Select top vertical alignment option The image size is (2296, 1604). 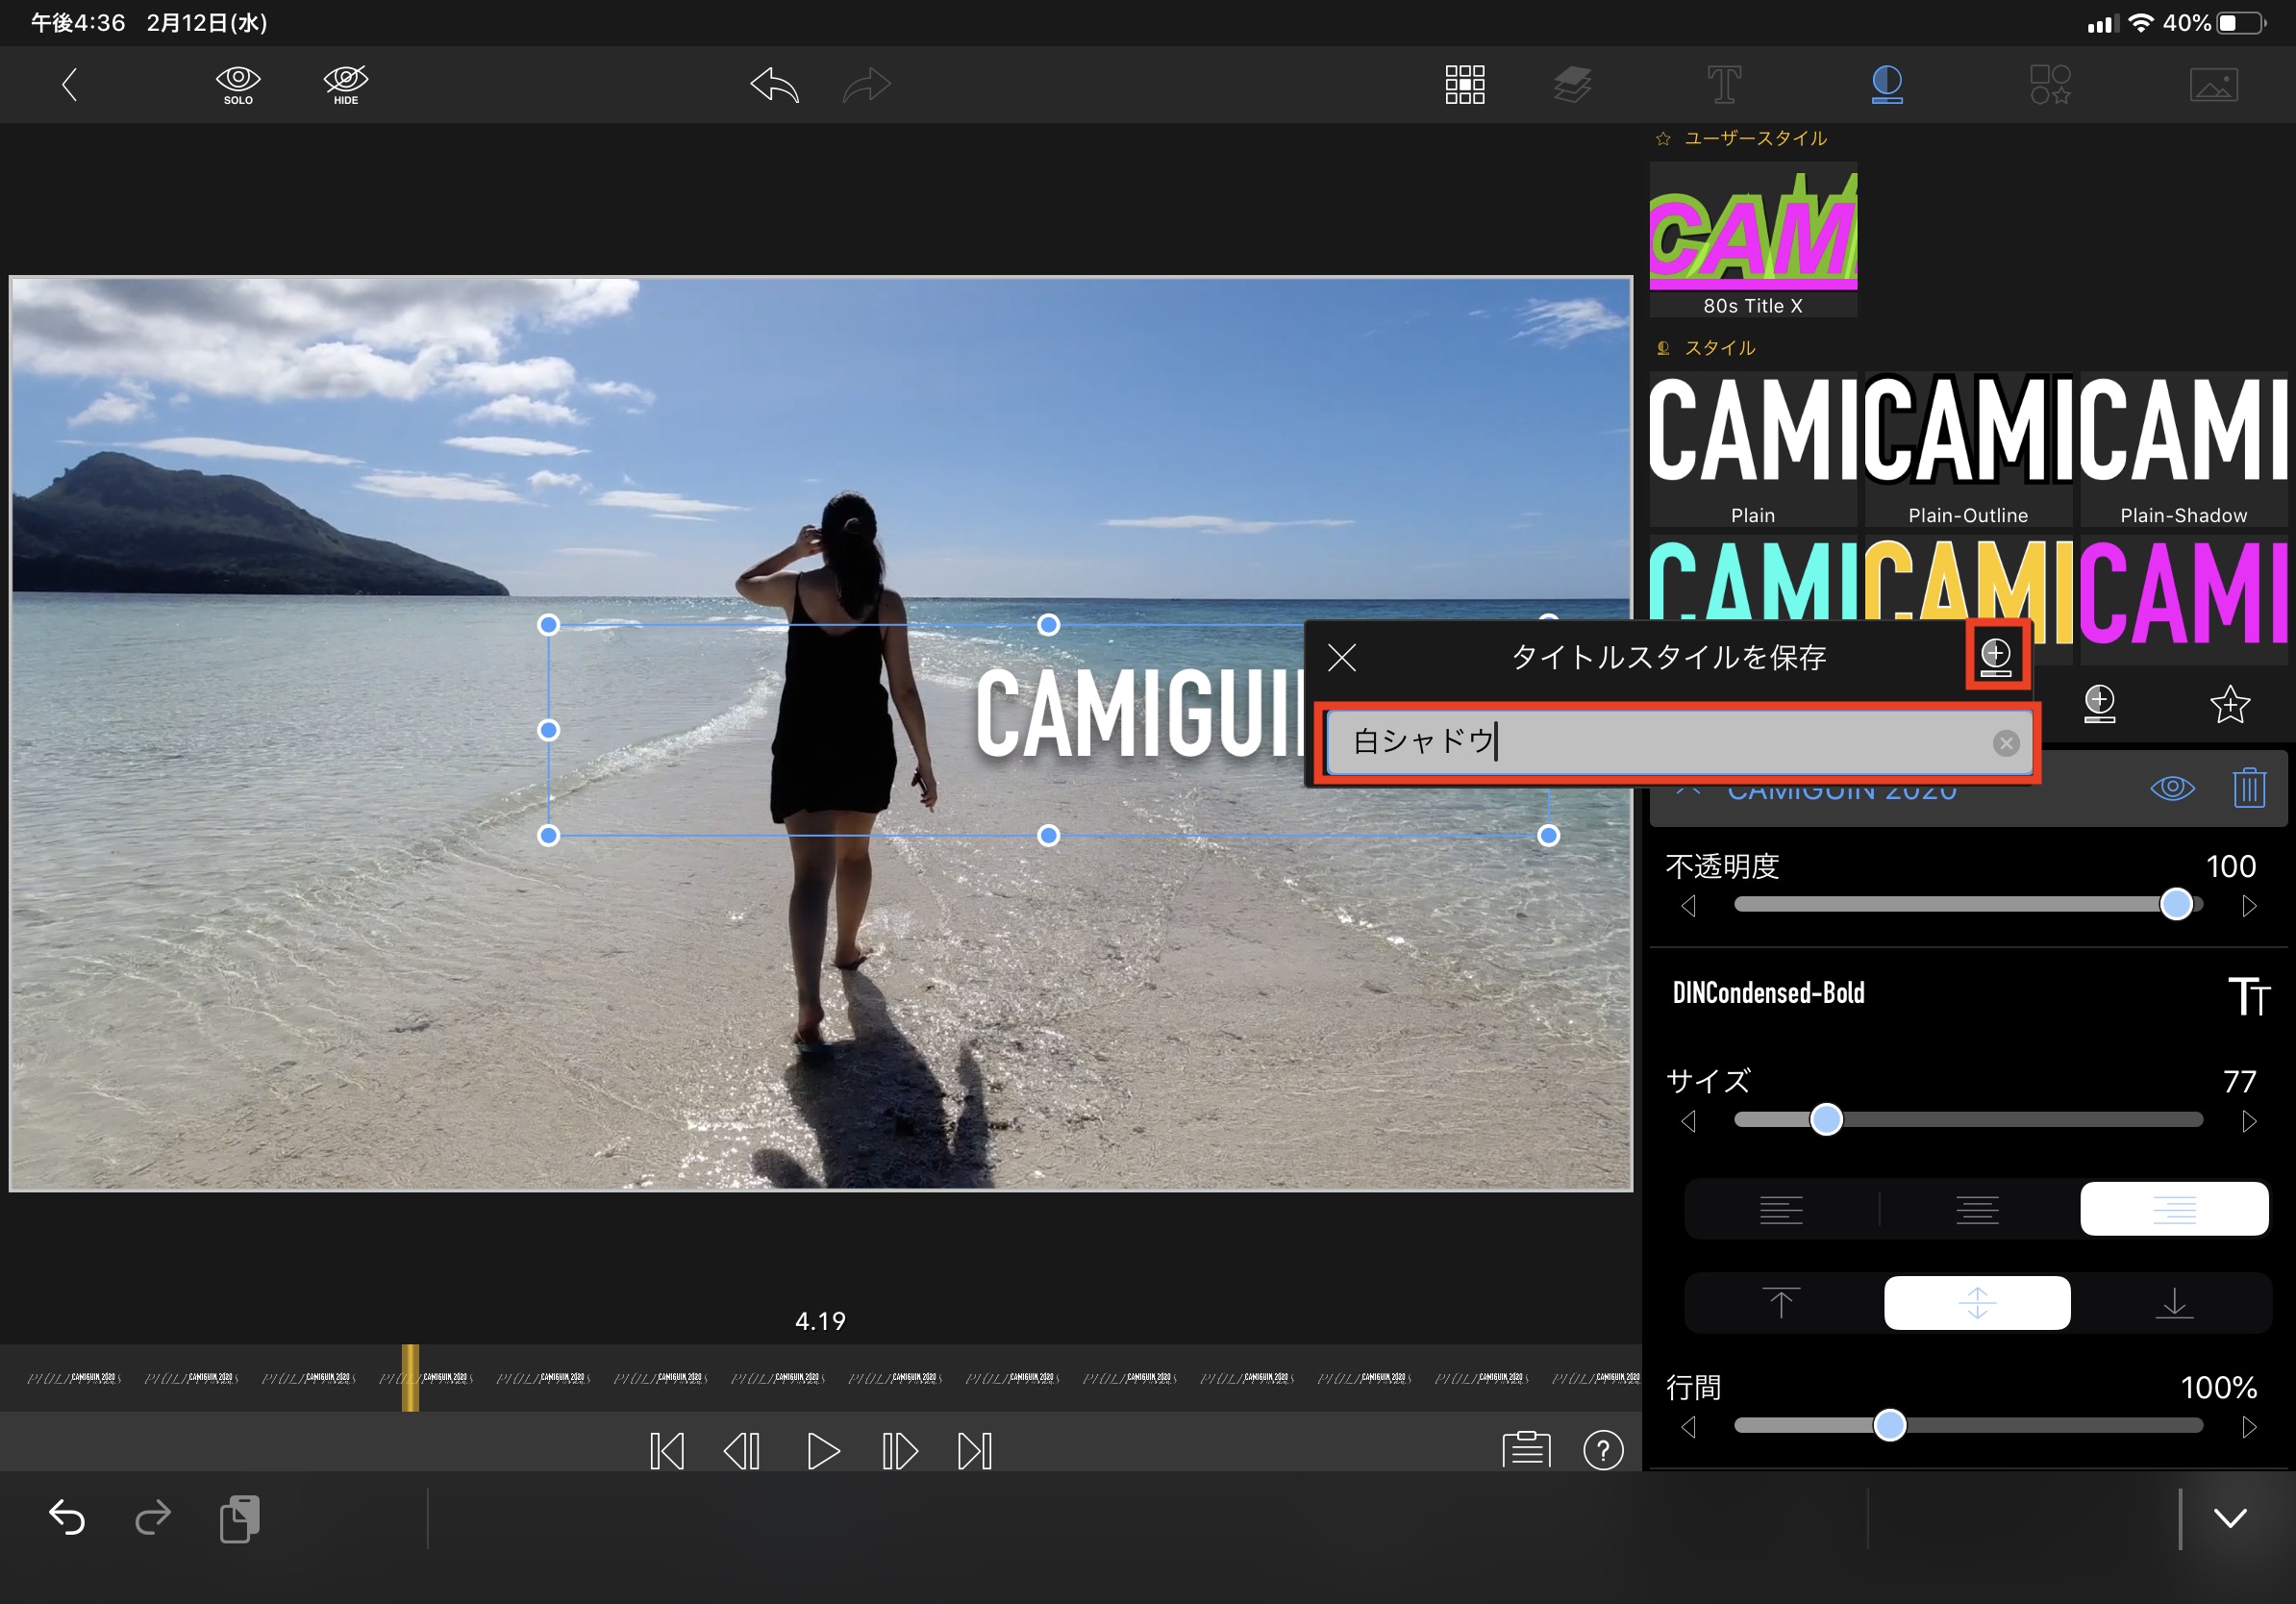point(1780,1303)
